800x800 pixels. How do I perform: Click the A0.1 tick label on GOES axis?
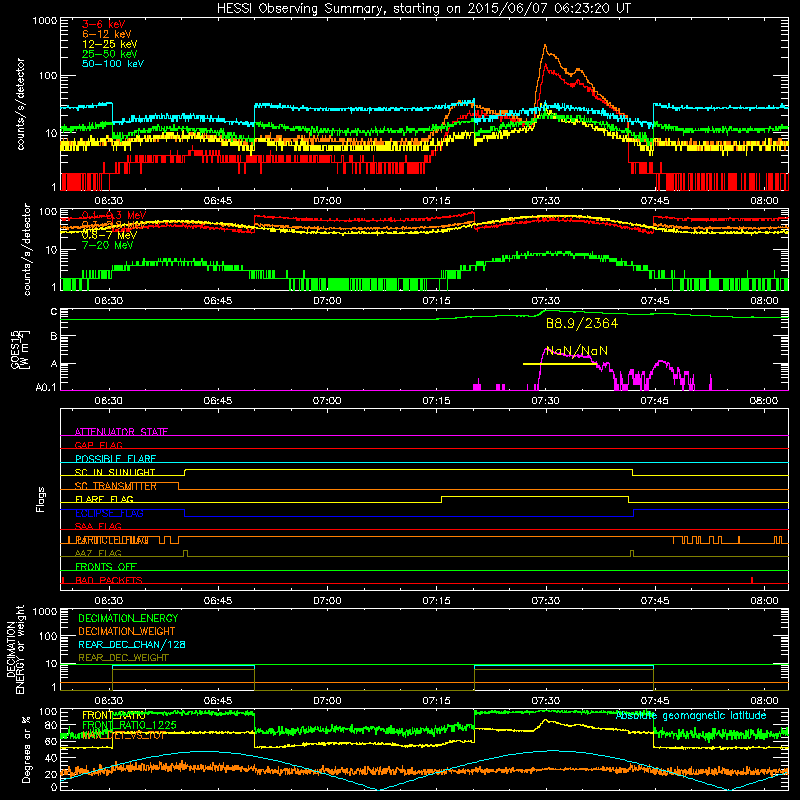[x=45, y=388]
